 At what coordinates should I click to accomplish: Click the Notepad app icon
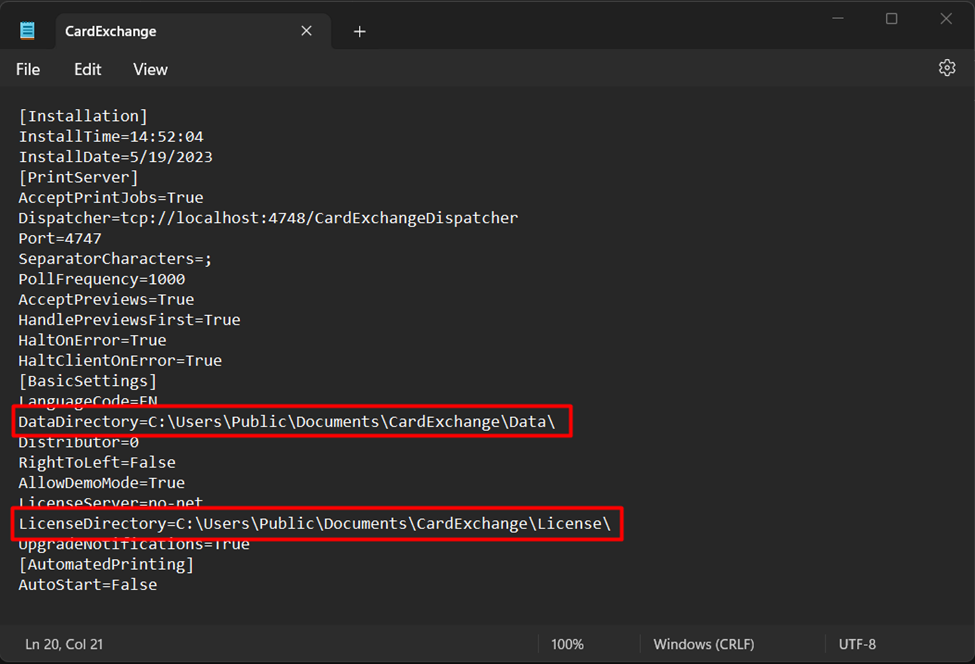pyautogui.click(x=27, y=30)
